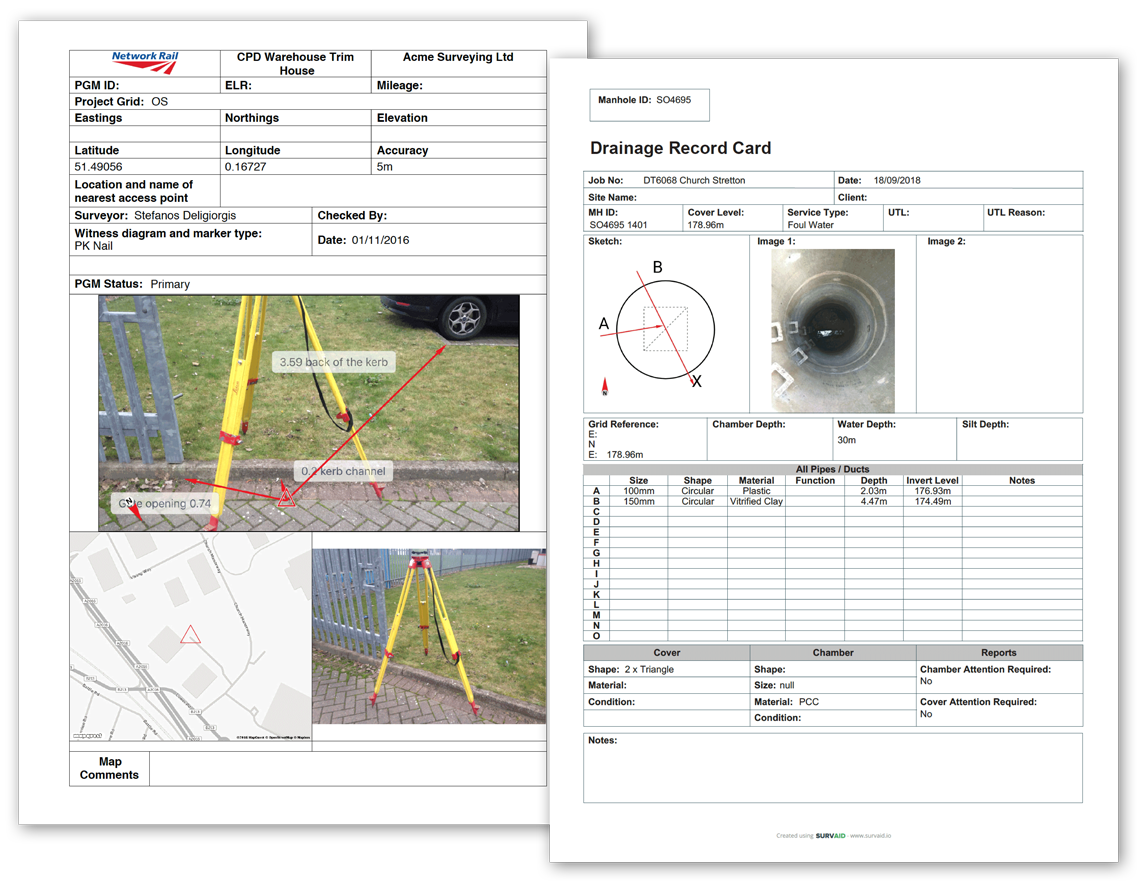1137x883 pixels.
Task: Click the "All Pipes / Ducts" table header
Action: pos(832,469)
